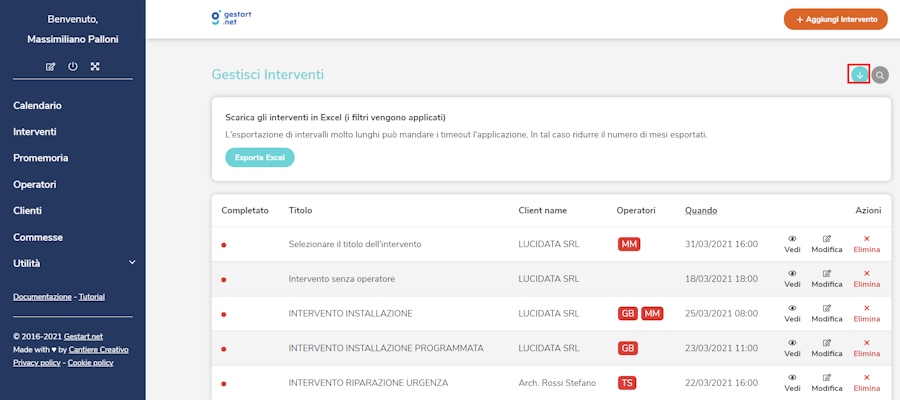
Task: Click Modifica for INTERVENTO INSTALLAZIONE PROGRAMMATA
Action: (x=827, y=348)
